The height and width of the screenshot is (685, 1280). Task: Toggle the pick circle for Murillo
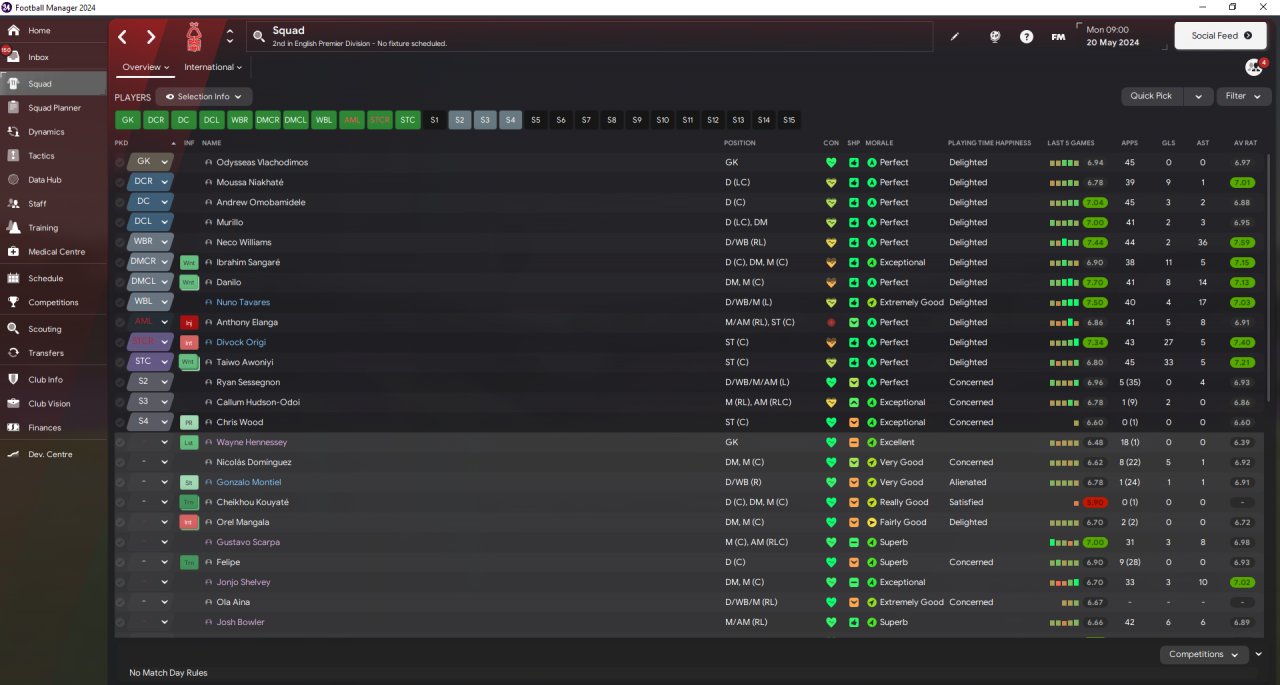tap(120, 222)
